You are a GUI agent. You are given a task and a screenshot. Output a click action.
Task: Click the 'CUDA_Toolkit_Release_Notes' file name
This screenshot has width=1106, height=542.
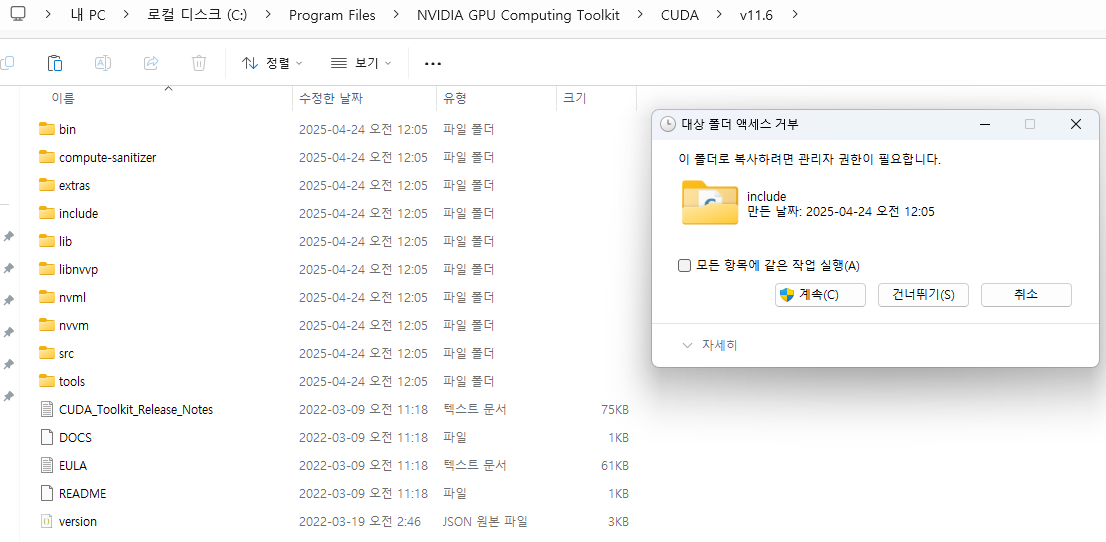(x=136, y=409)
